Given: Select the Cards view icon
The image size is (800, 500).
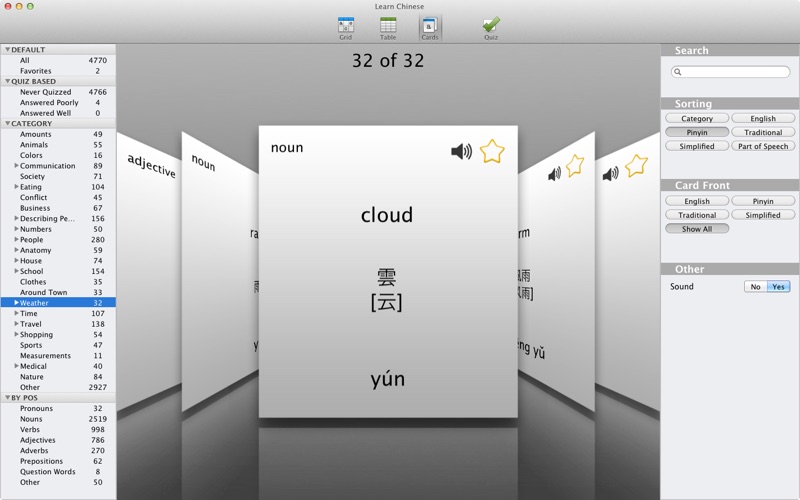Looking at the screenshot, I should click(430, 28).
